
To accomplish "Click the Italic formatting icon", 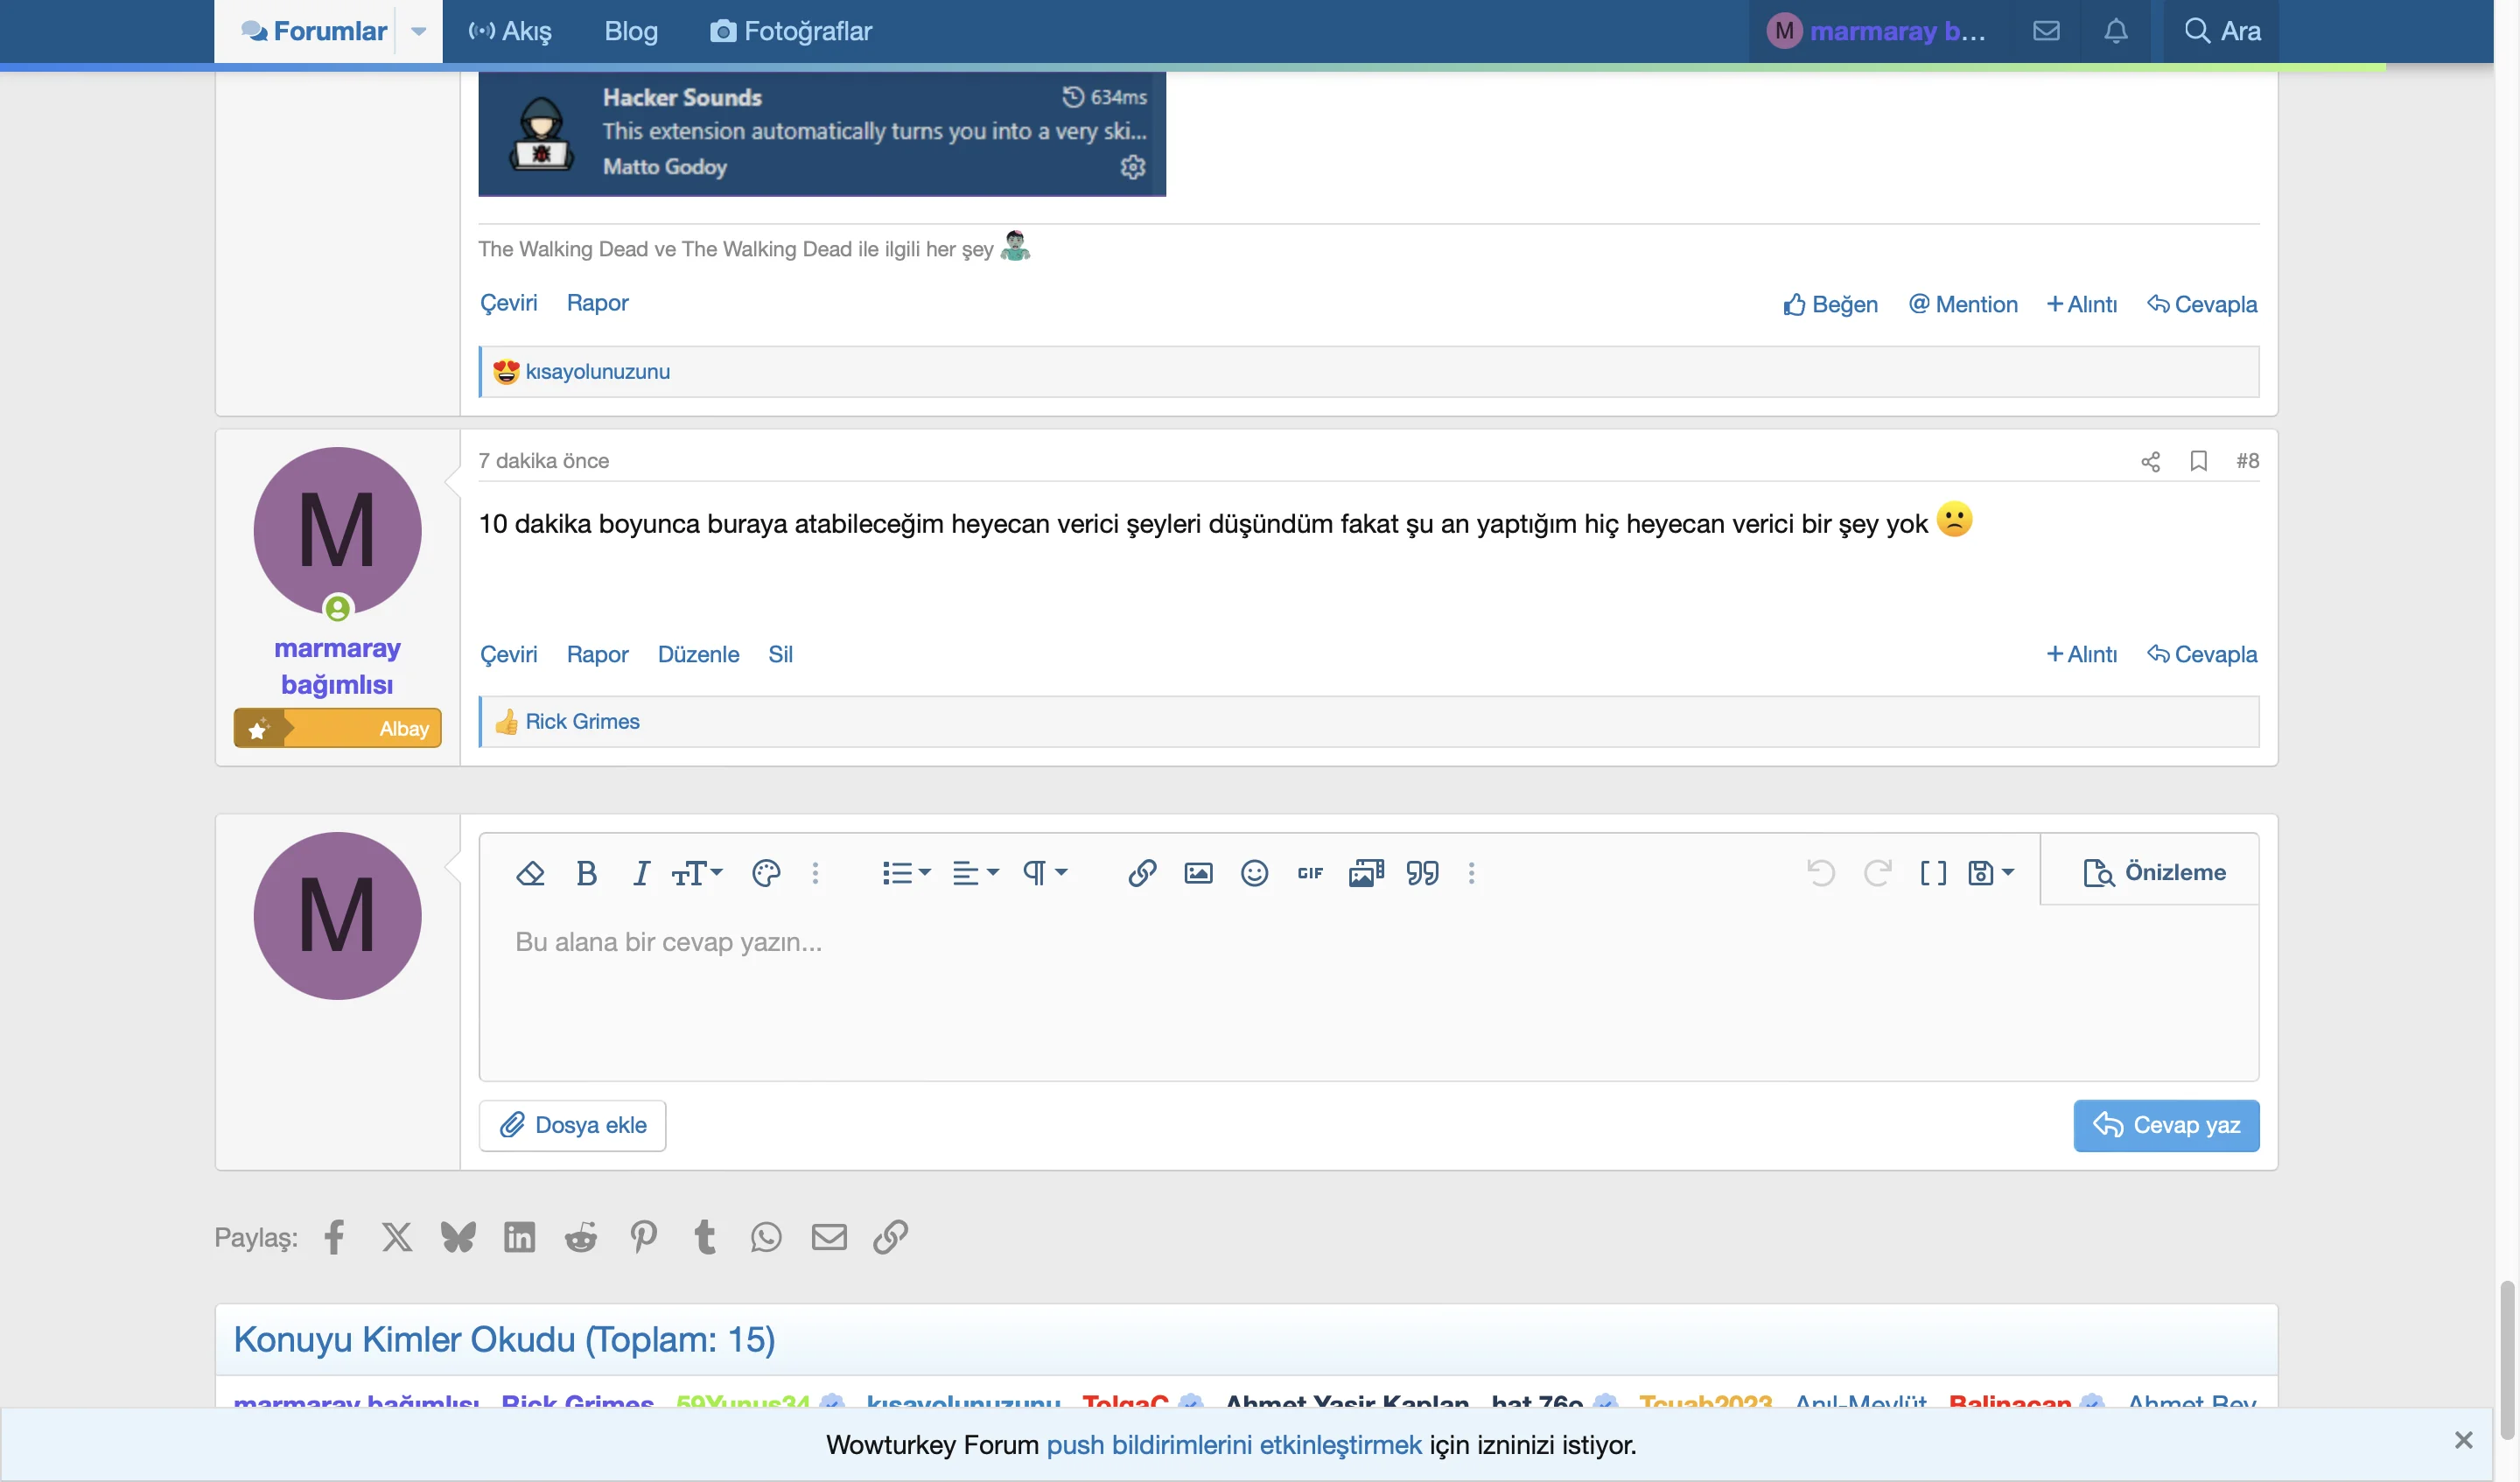I will tap(641, 873).
